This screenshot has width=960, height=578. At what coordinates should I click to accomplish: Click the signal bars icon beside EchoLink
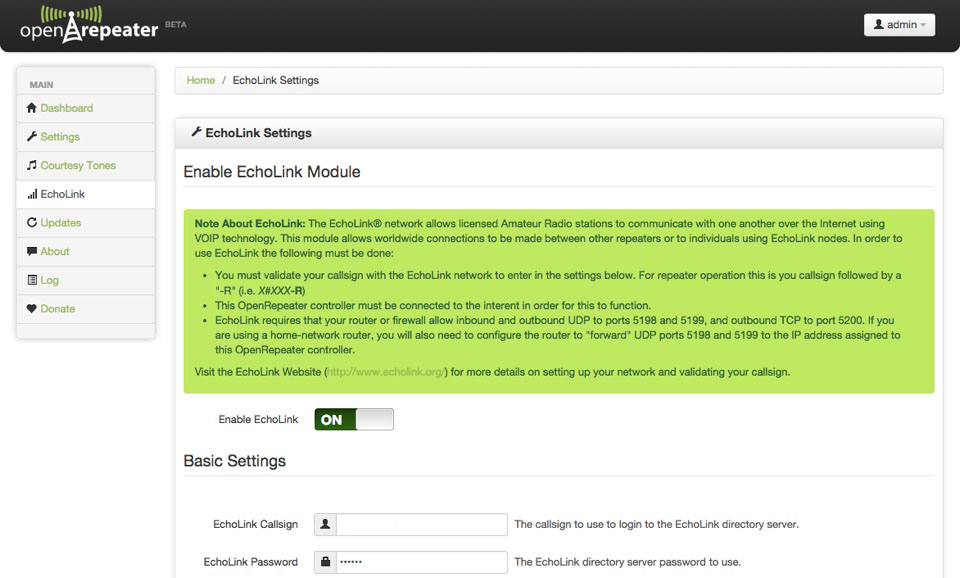(x=32, y=194)
